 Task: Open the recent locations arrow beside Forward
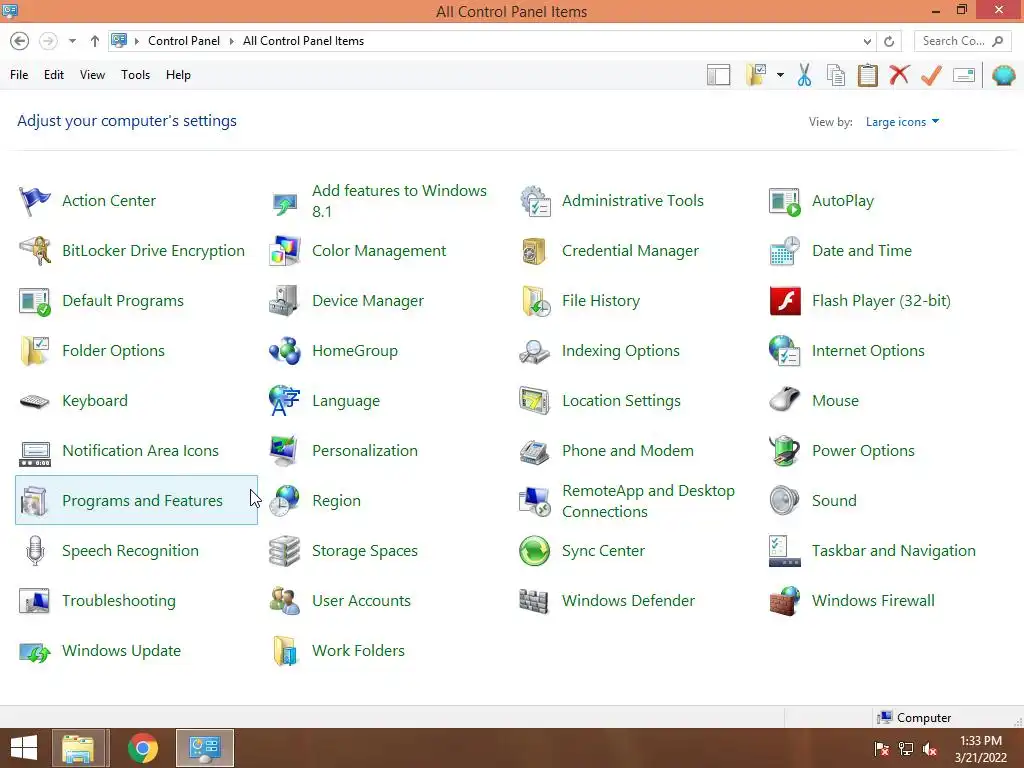point(72,41)
